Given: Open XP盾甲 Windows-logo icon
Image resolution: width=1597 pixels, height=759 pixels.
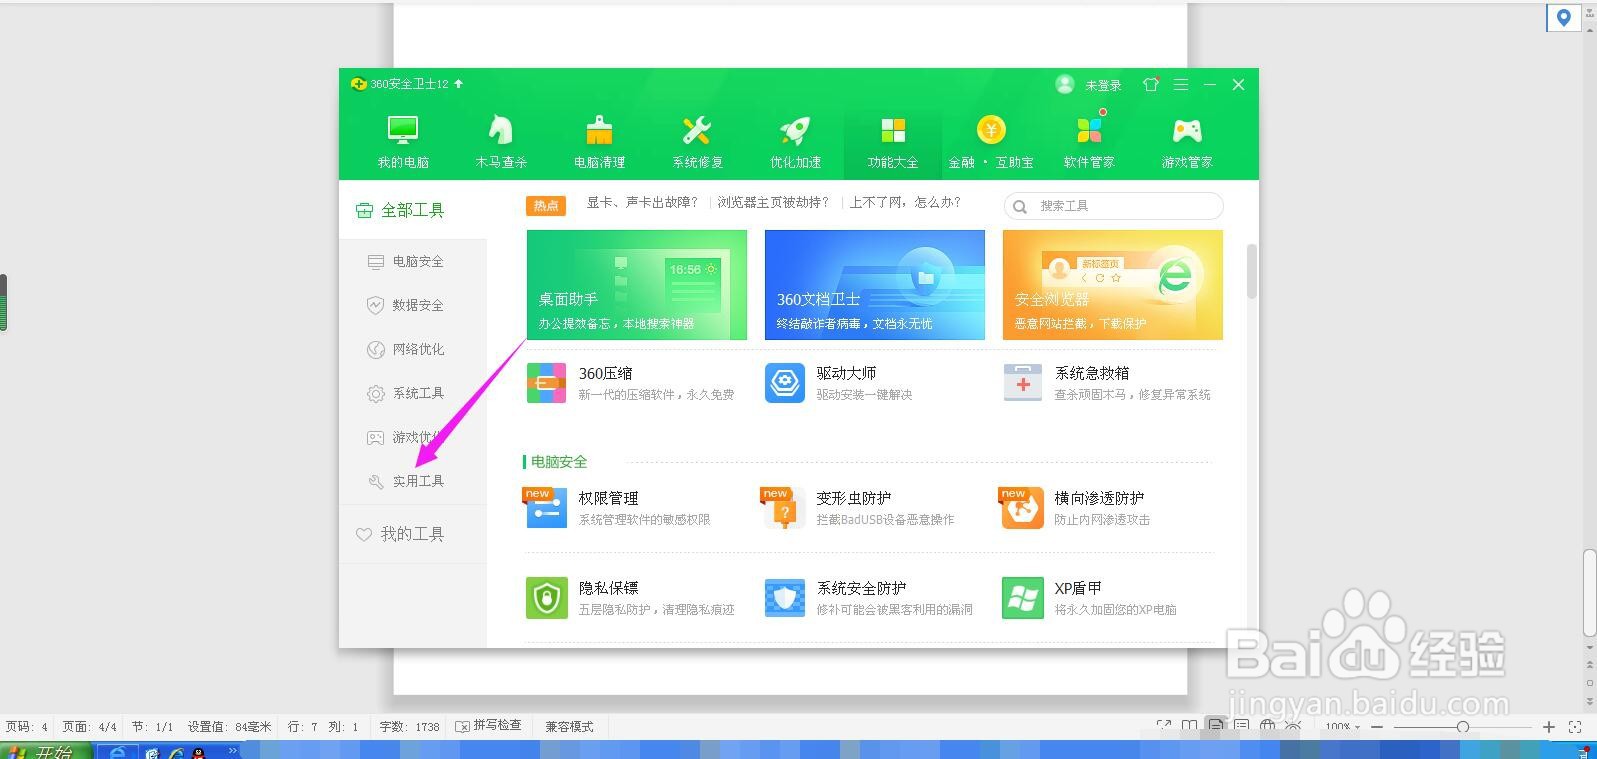Looking at the screenshot, I should tap(1023, 598).
